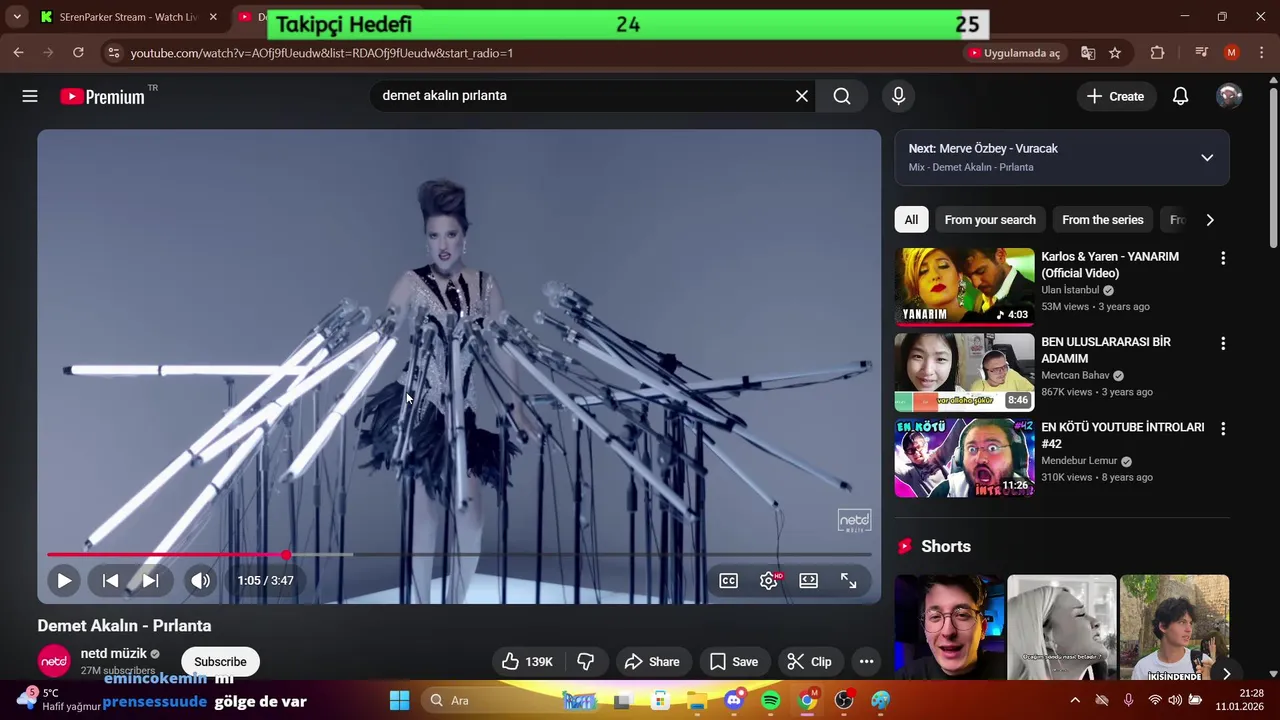
Task: Dislike the video with thumbs down
Action: pyautogui.click(x=586, y=661)
